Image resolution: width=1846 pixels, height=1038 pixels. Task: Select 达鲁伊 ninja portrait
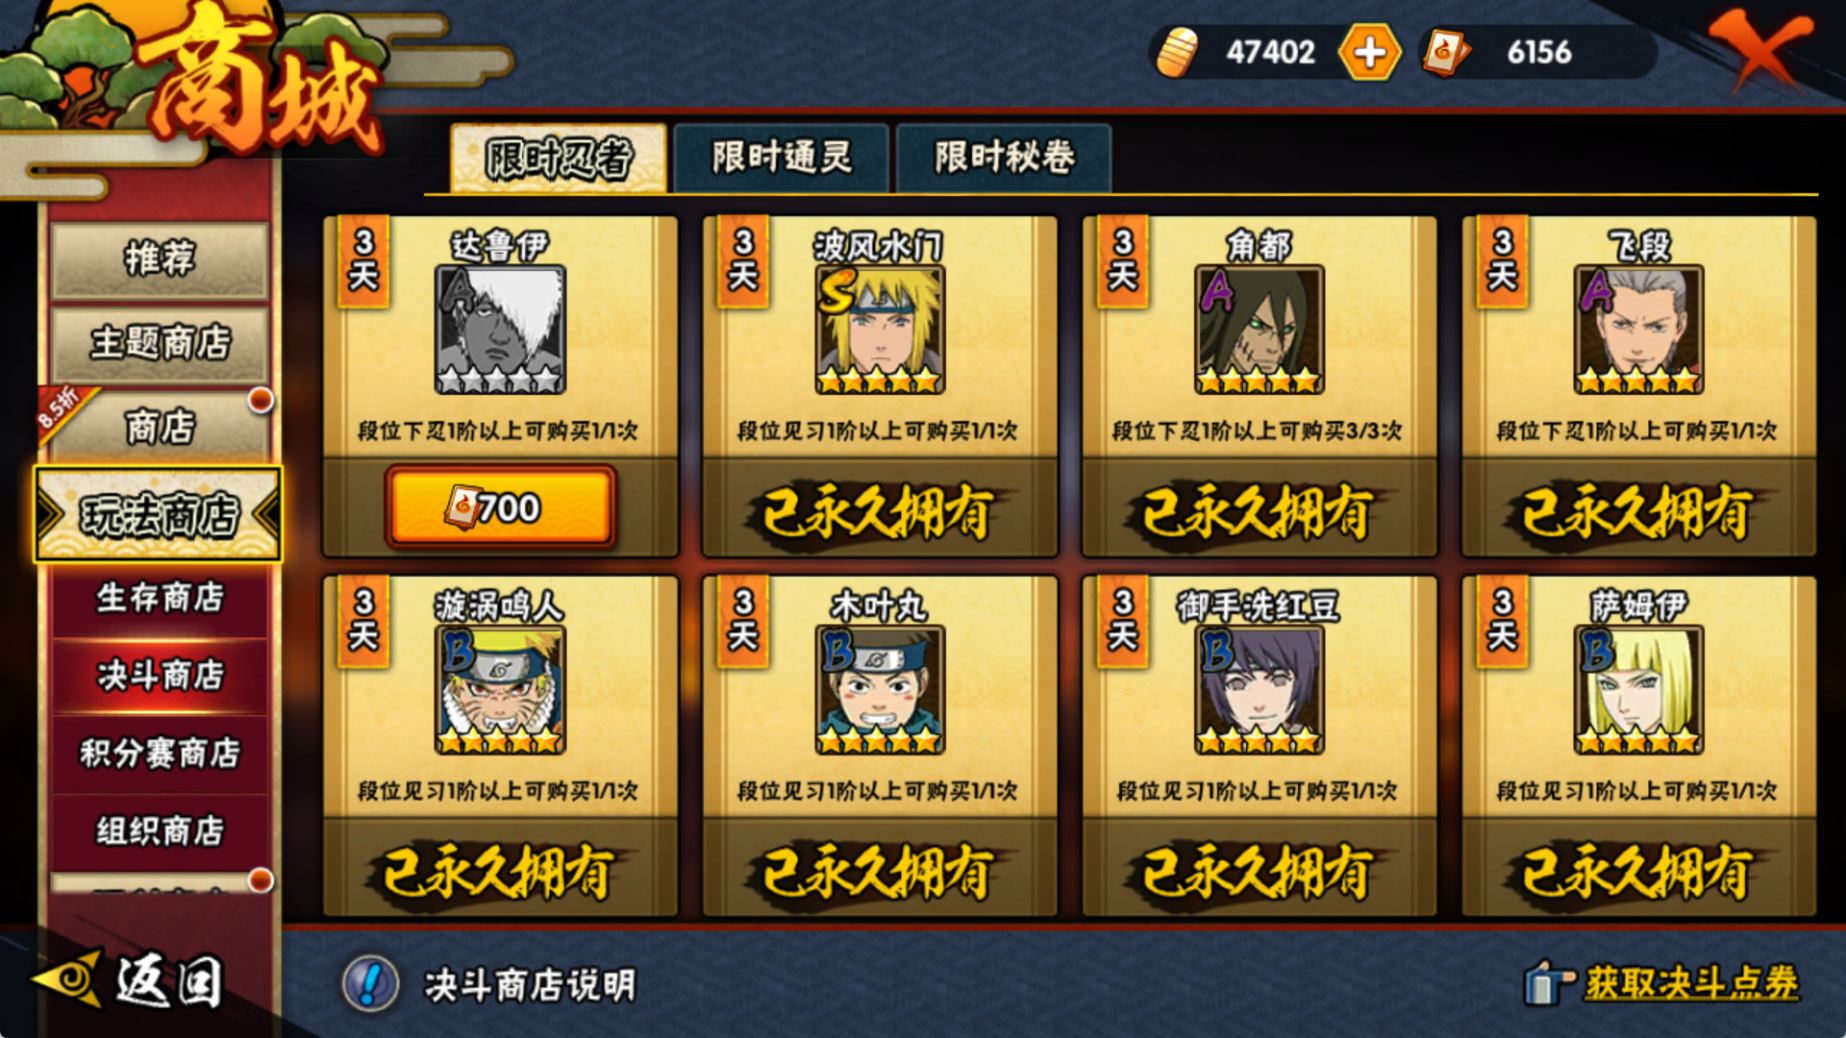pyautogui.click(x=500, y=329)
